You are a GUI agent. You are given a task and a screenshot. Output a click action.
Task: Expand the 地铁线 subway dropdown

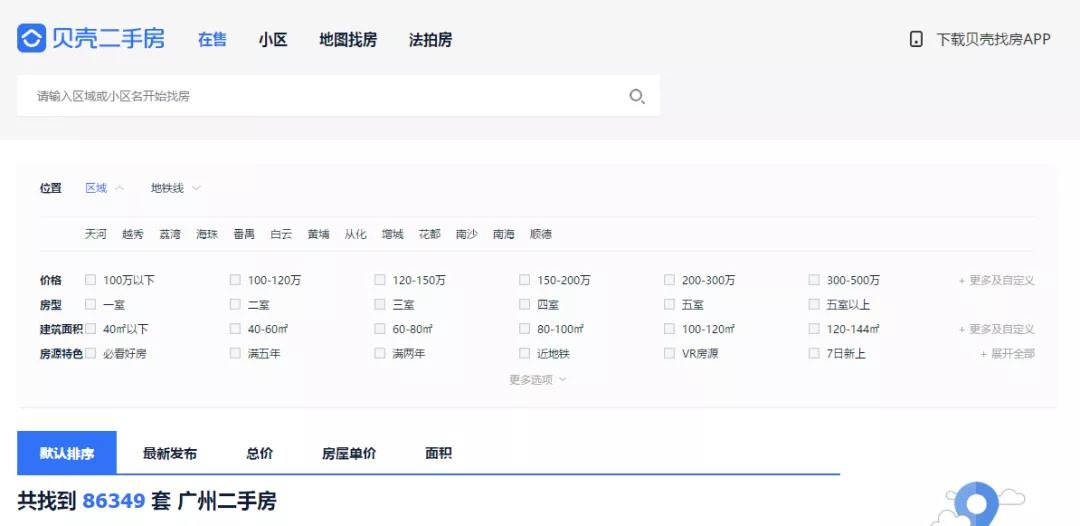pos(176,188)
